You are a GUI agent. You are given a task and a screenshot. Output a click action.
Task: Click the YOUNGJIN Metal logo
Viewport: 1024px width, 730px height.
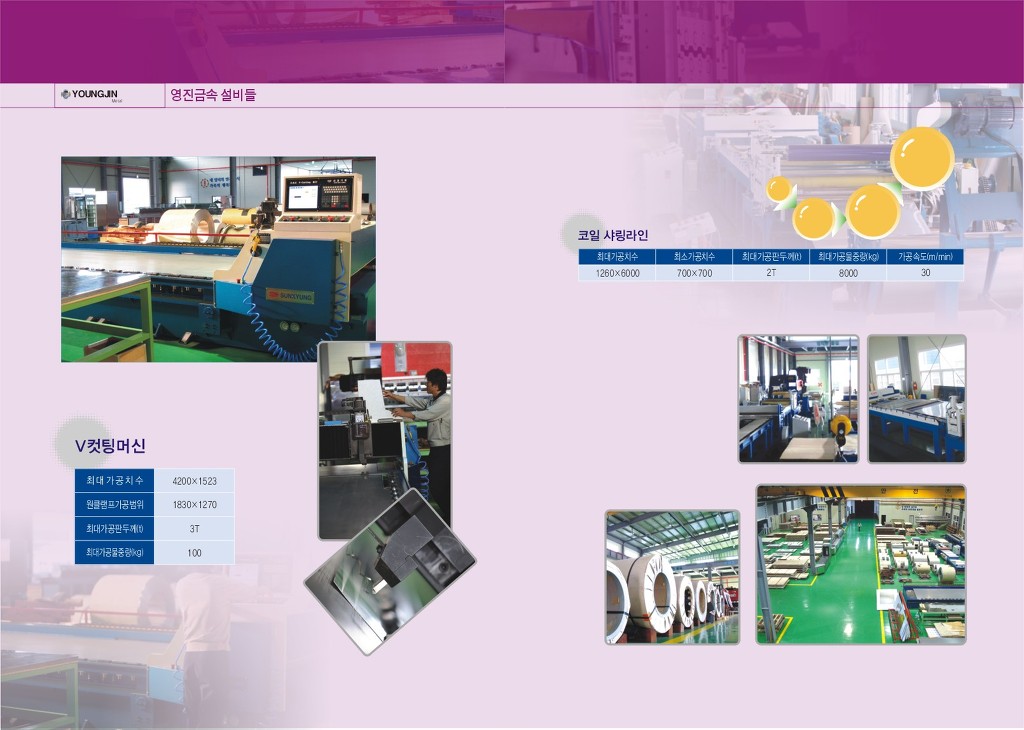(90, 95)
